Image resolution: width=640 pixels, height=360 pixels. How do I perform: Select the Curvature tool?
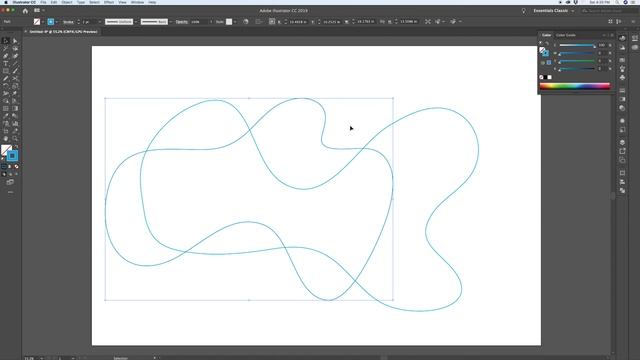[x=15, y=56]
